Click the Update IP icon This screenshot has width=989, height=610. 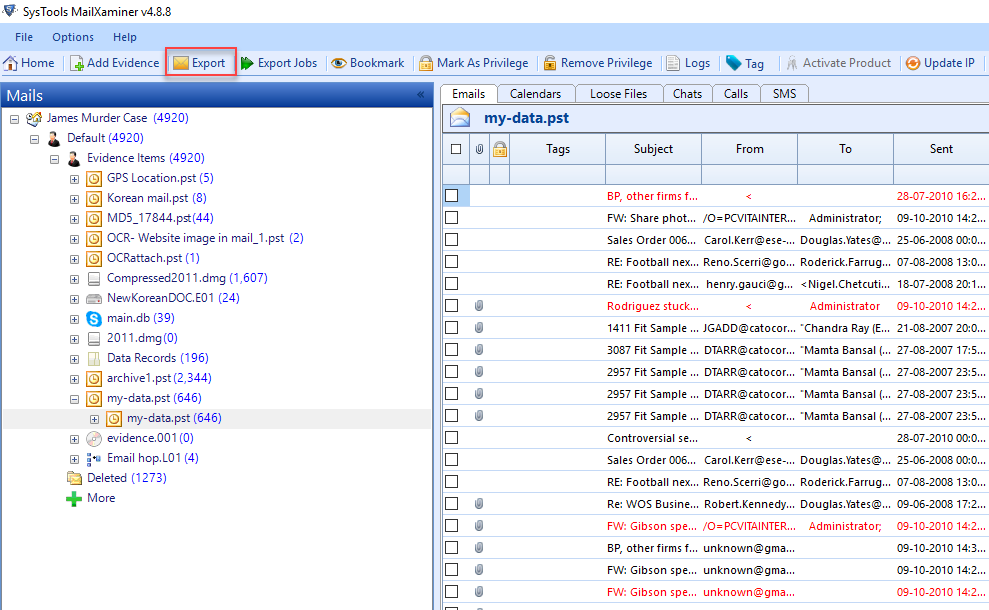click(913, 63)
